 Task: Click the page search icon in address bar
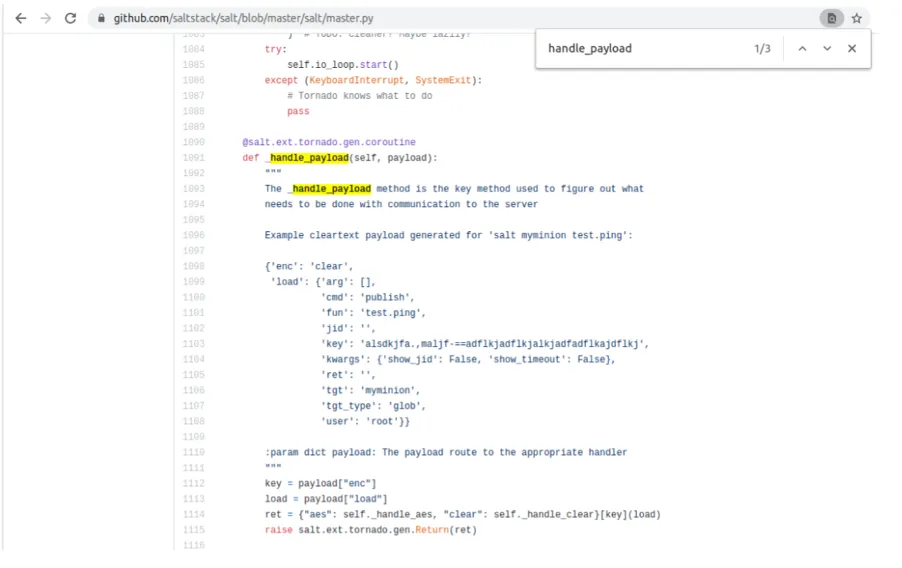coord(831,18)
